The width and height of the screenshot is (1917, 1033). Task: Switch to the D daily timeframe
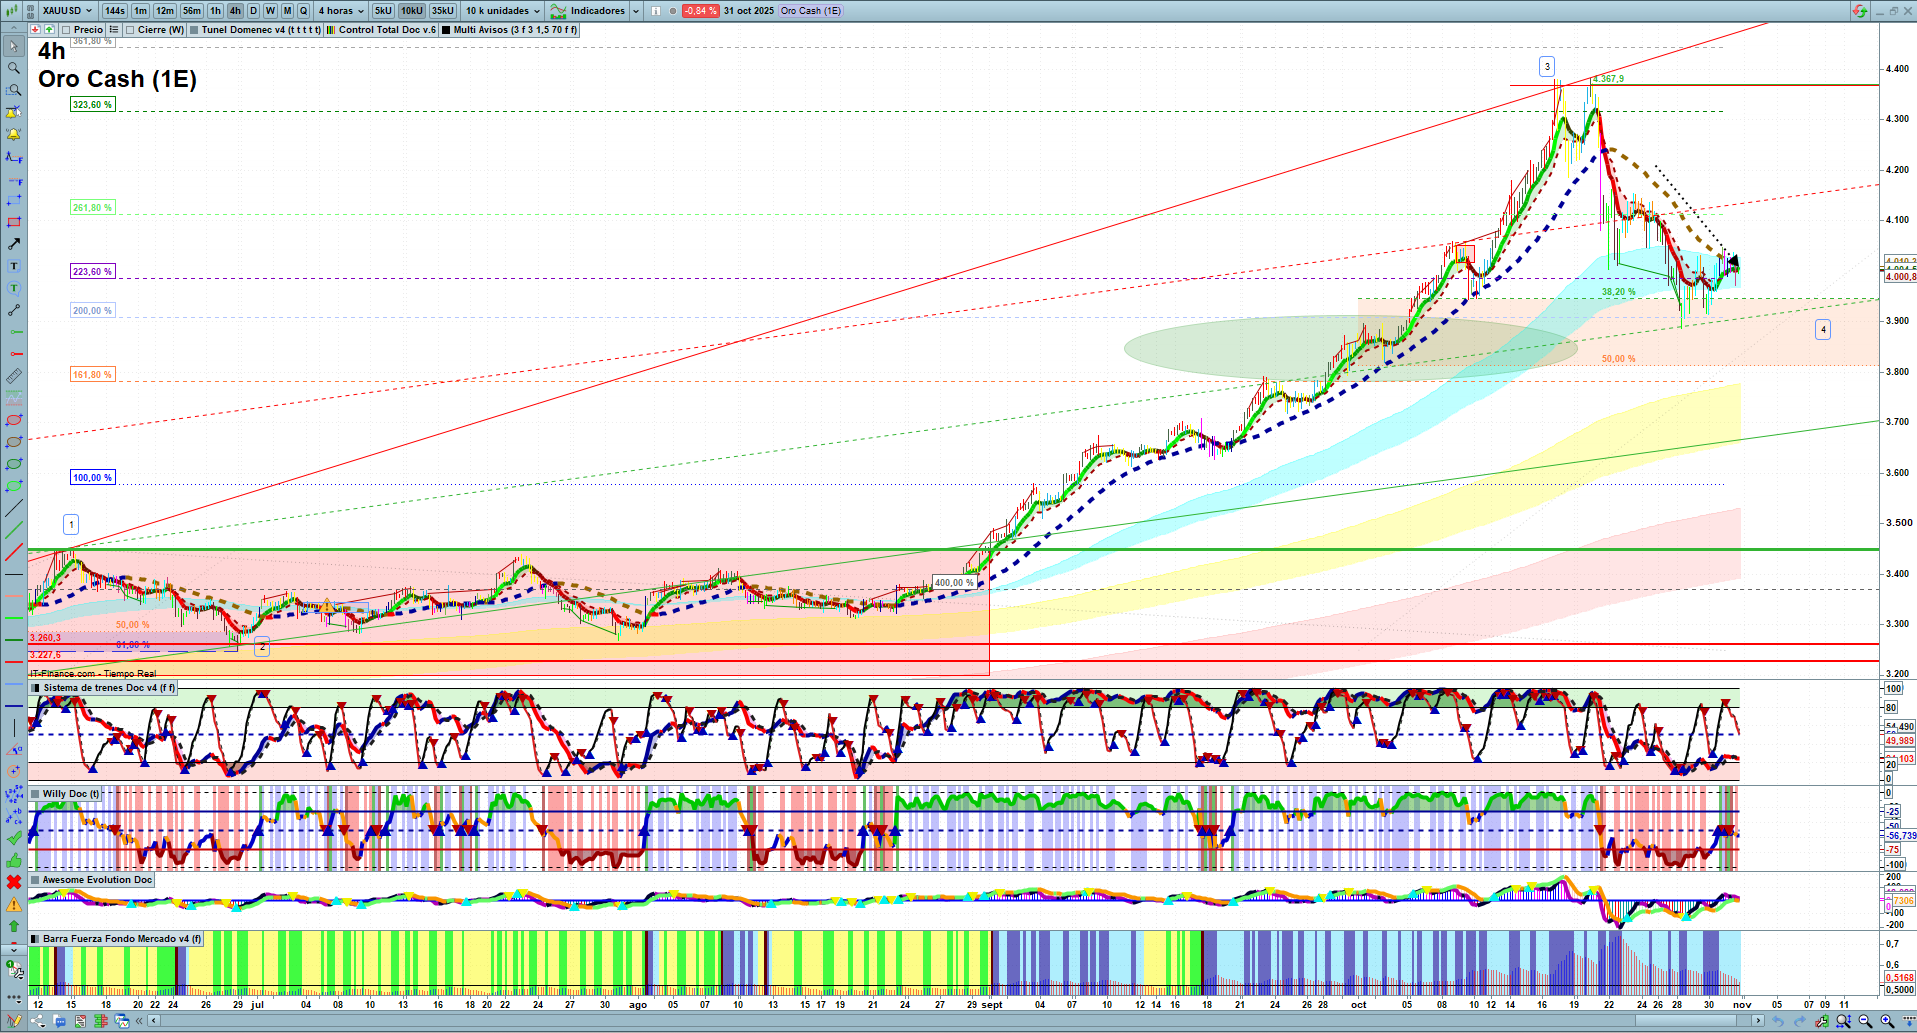click(253, 11)
